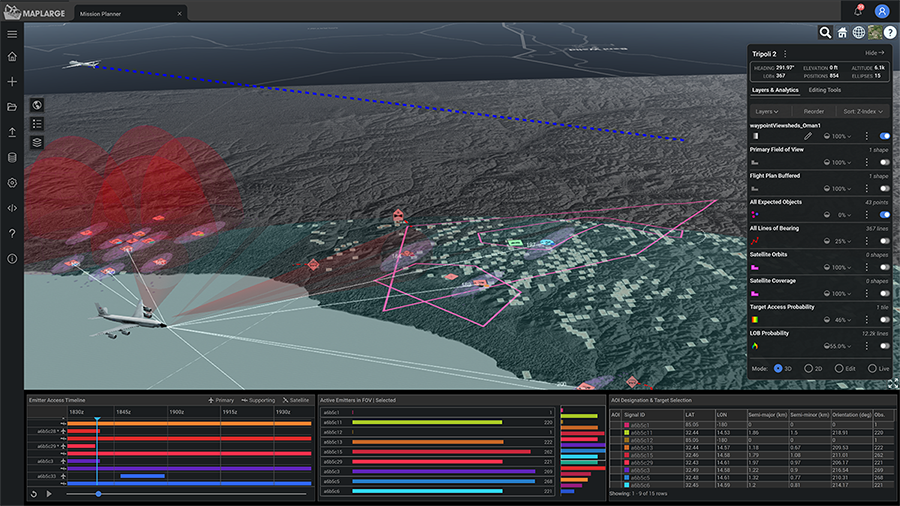Click the upload icon in left sidebar
Screen dimensions: 900x506
click(12, 132)
